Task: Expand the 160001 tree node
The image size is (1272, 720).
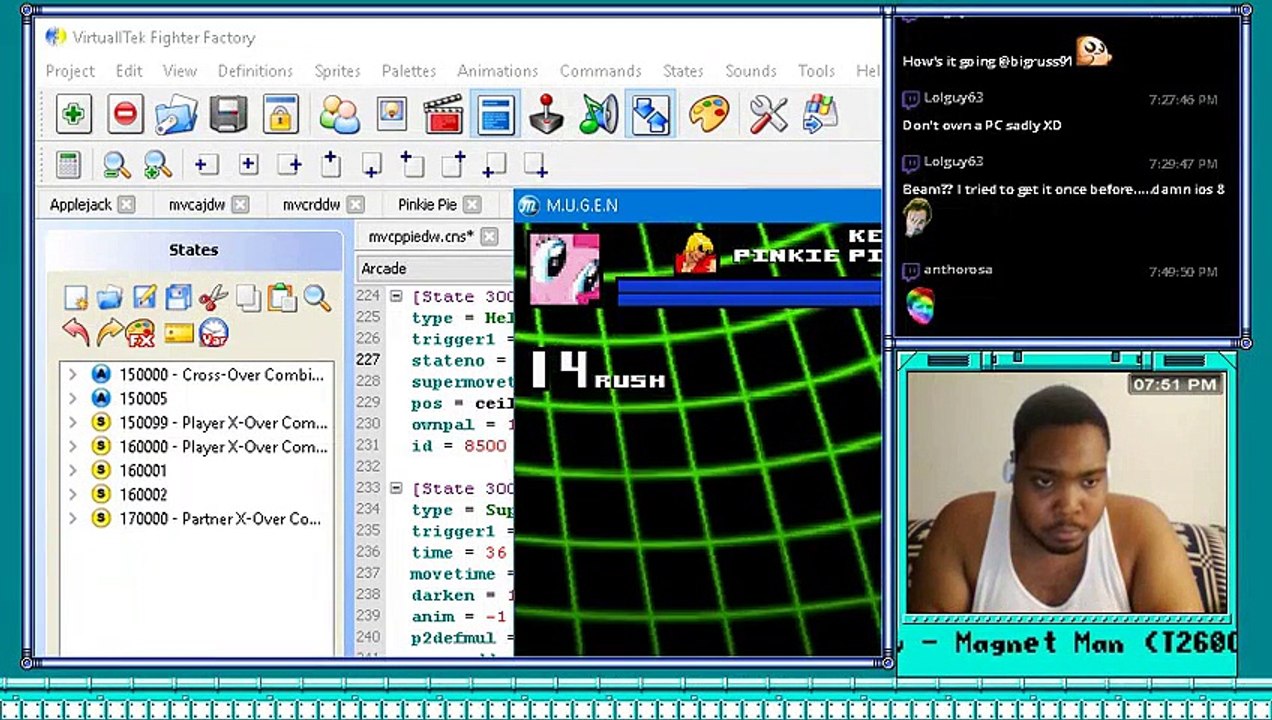Action: point(72,470)
